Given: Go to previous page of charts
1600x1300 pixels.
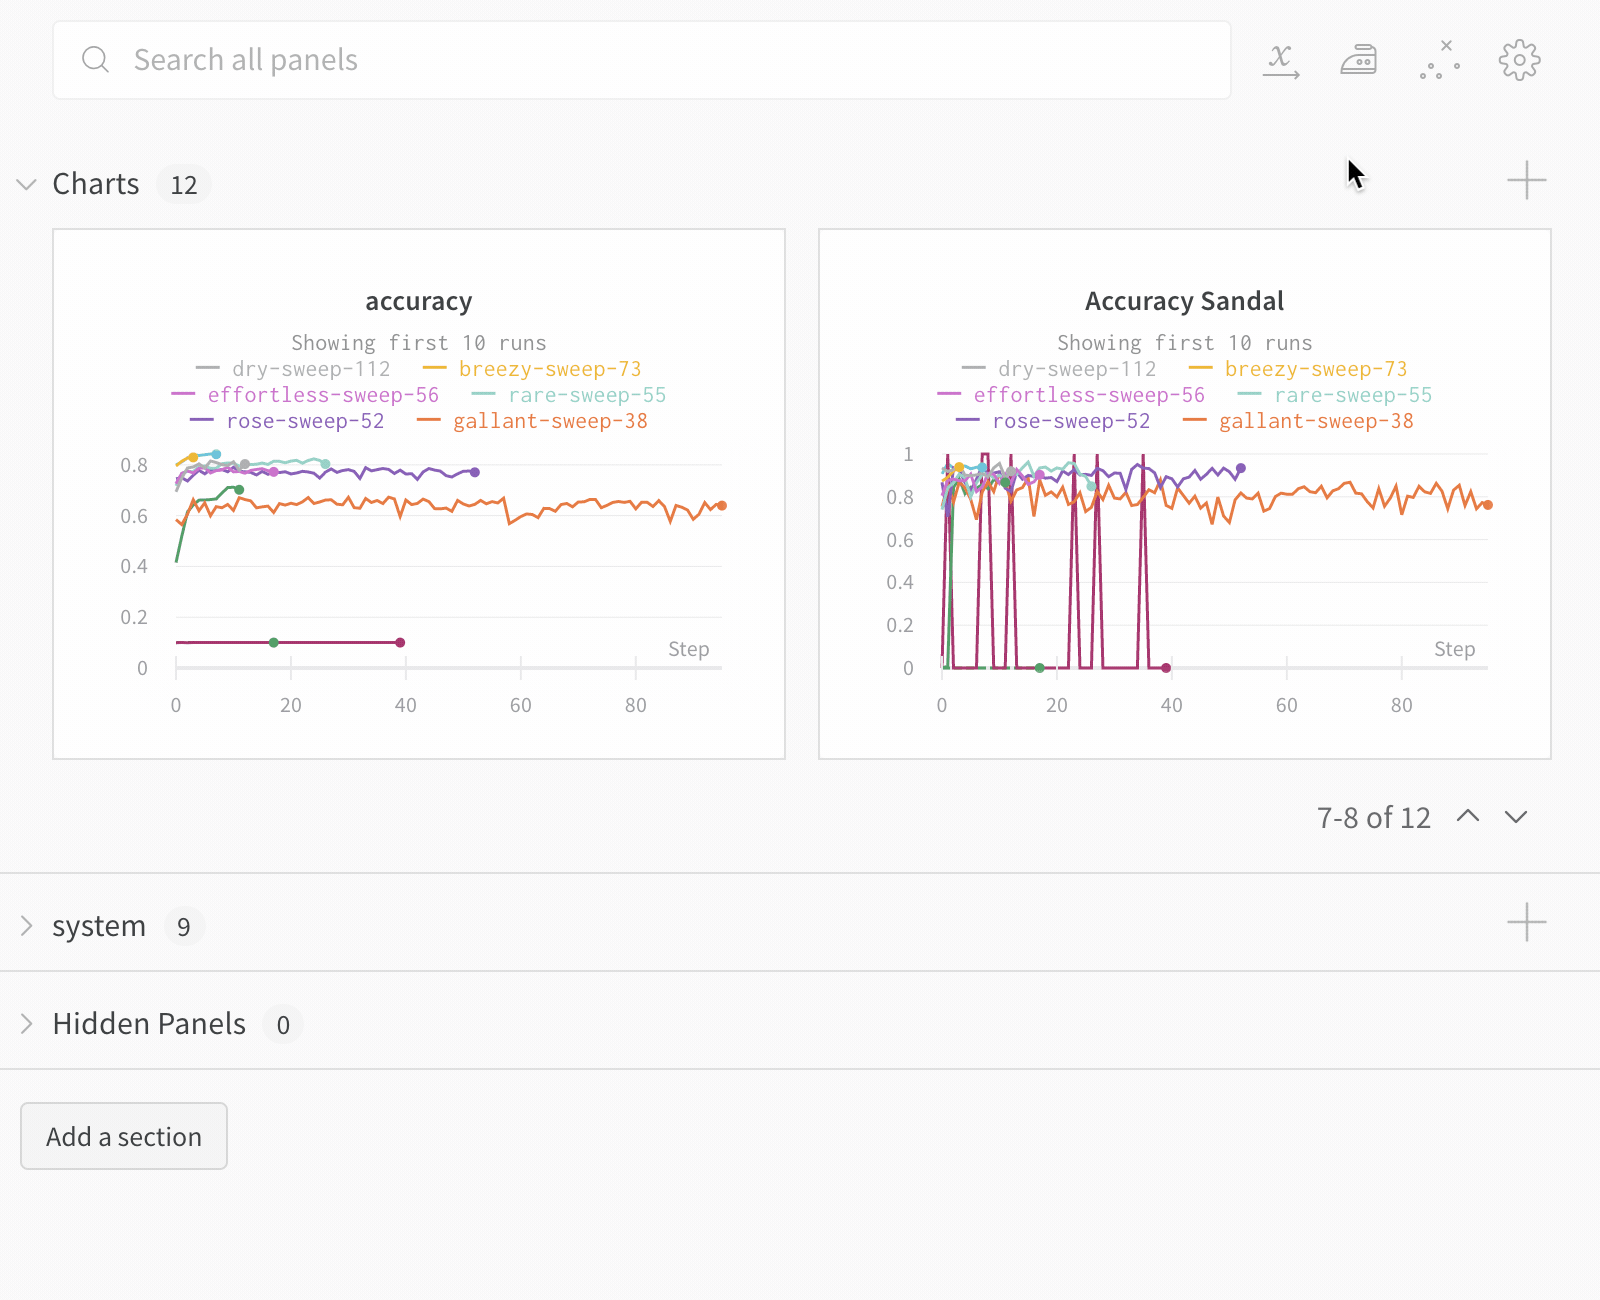Looking at the screenshot, I should pyautogui.click(x=1468, y=816).
